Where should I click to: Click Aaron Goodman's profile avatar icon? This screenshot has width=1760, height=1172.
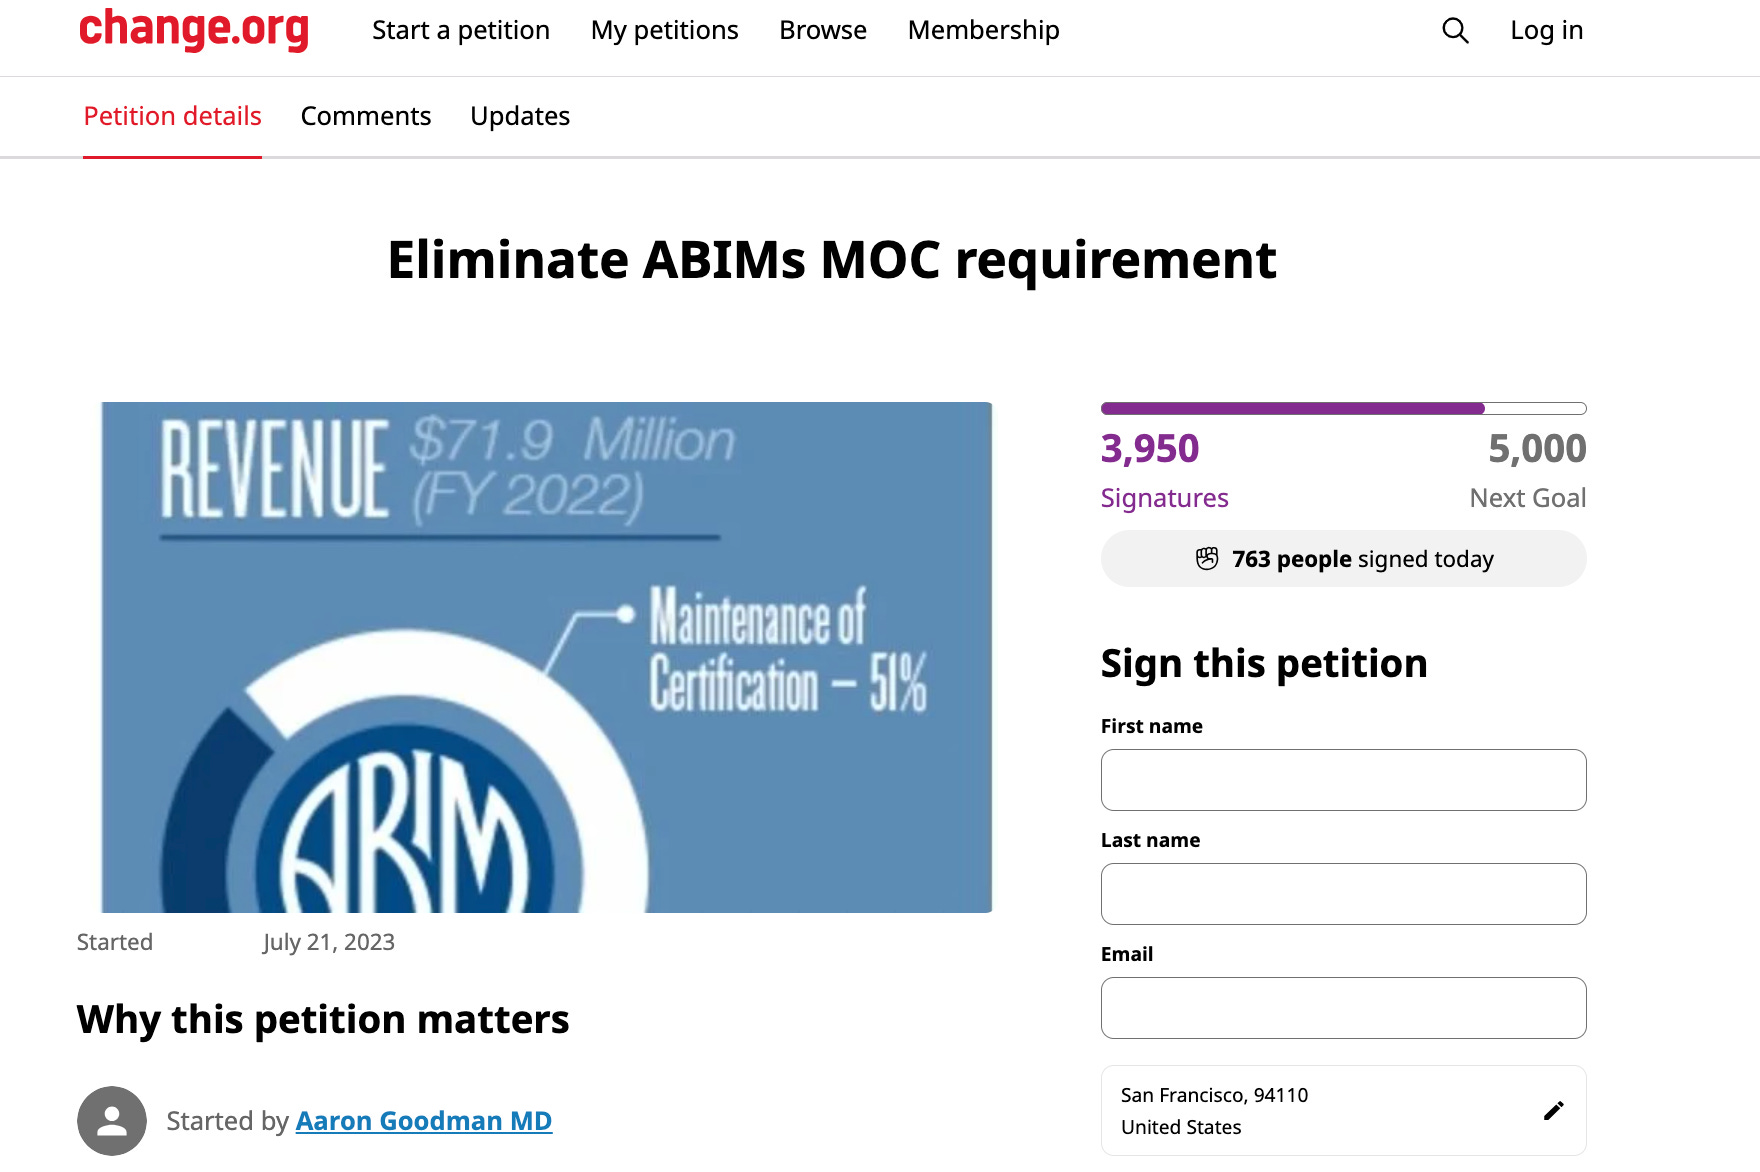(x=112, y=1121)
